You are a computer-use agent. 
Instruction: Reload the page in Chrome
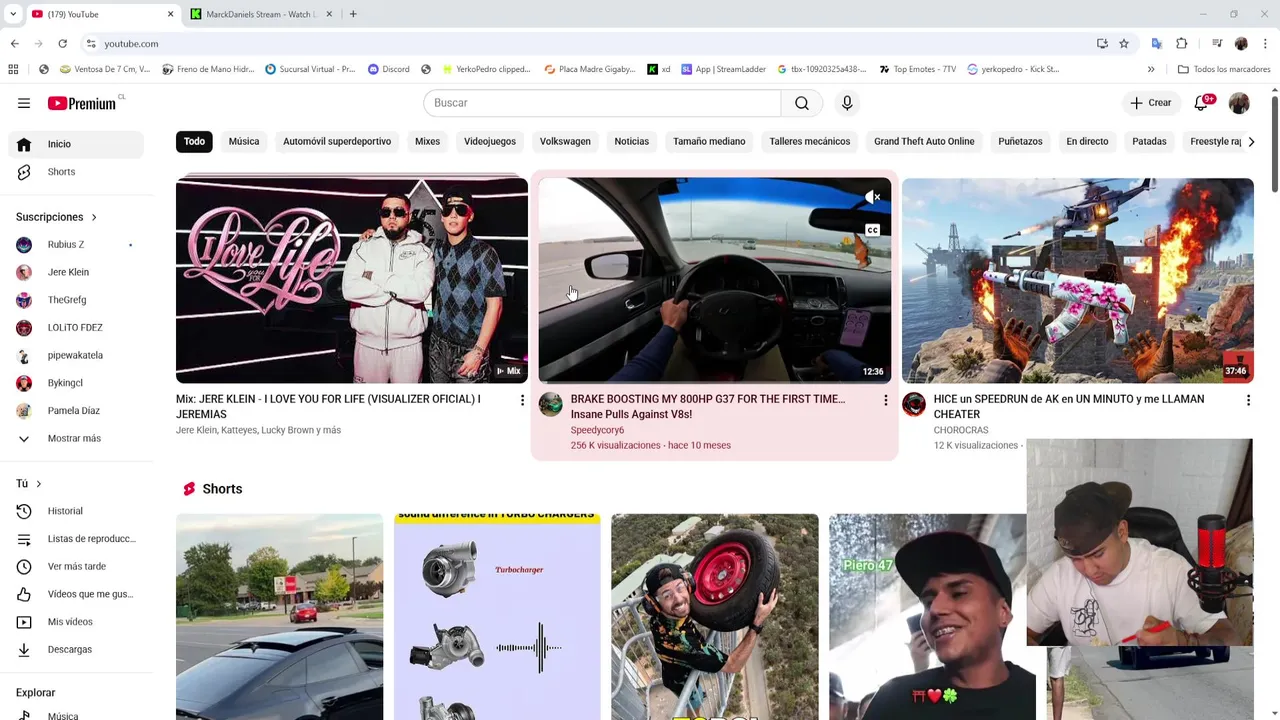pyautogui.click(x=62, y=44)
